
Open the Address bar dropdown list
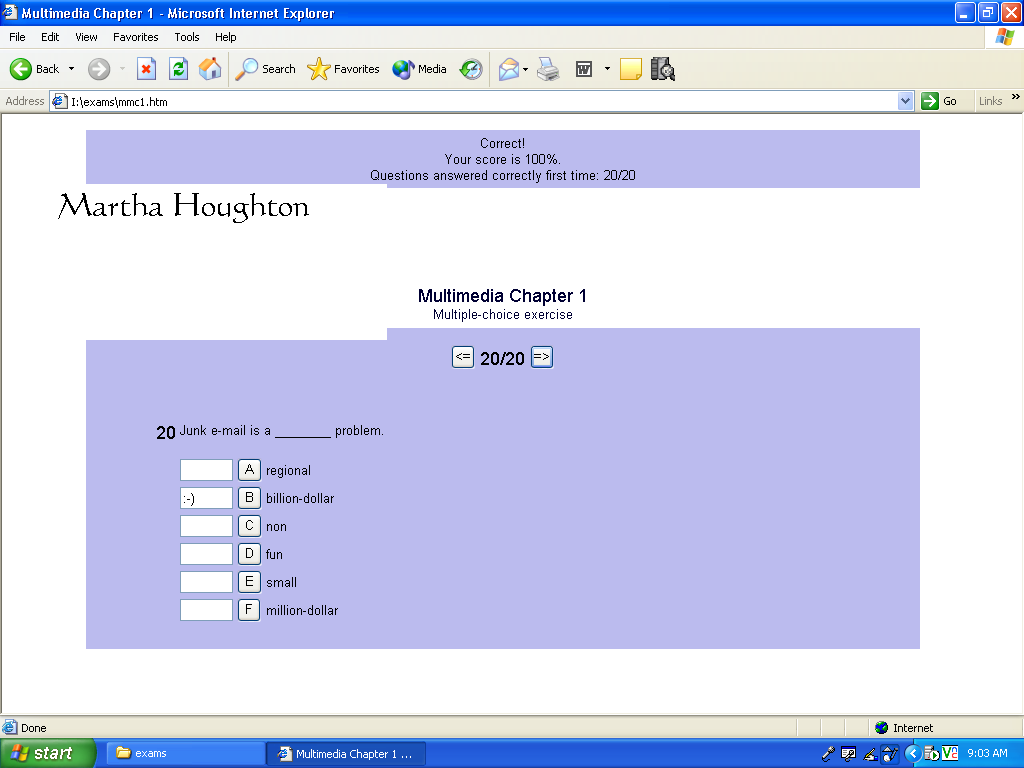pyautogui.click(x=905, y=101)
